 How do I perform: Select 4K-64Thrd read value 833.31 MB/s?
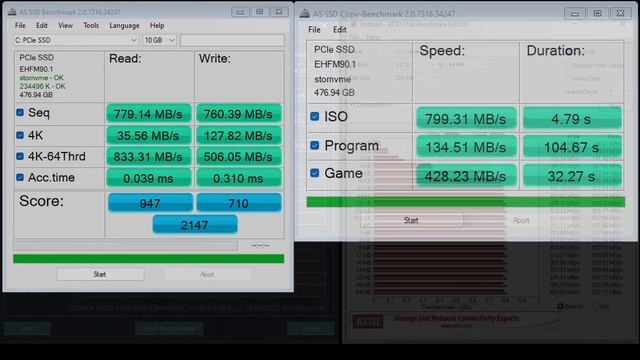tap(148, 157)
